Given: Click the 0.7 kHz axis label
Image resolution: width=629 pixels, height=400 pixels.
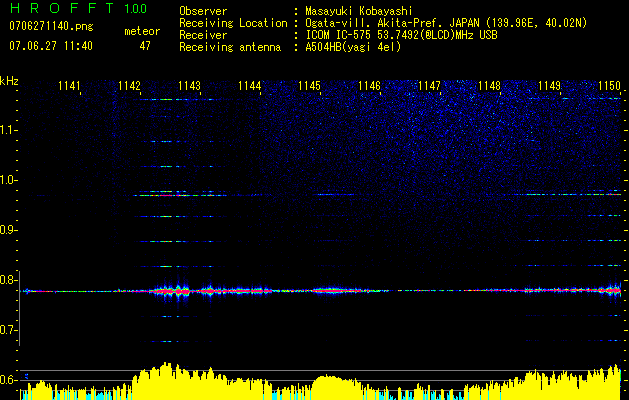Looking at the screenshot, I should point(8,330).
